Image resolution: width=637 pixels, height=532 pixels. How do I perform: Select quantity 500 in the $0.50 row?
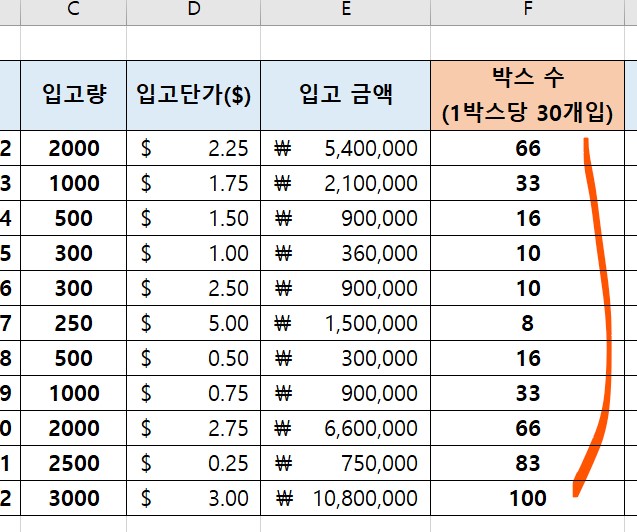point(74,358)
